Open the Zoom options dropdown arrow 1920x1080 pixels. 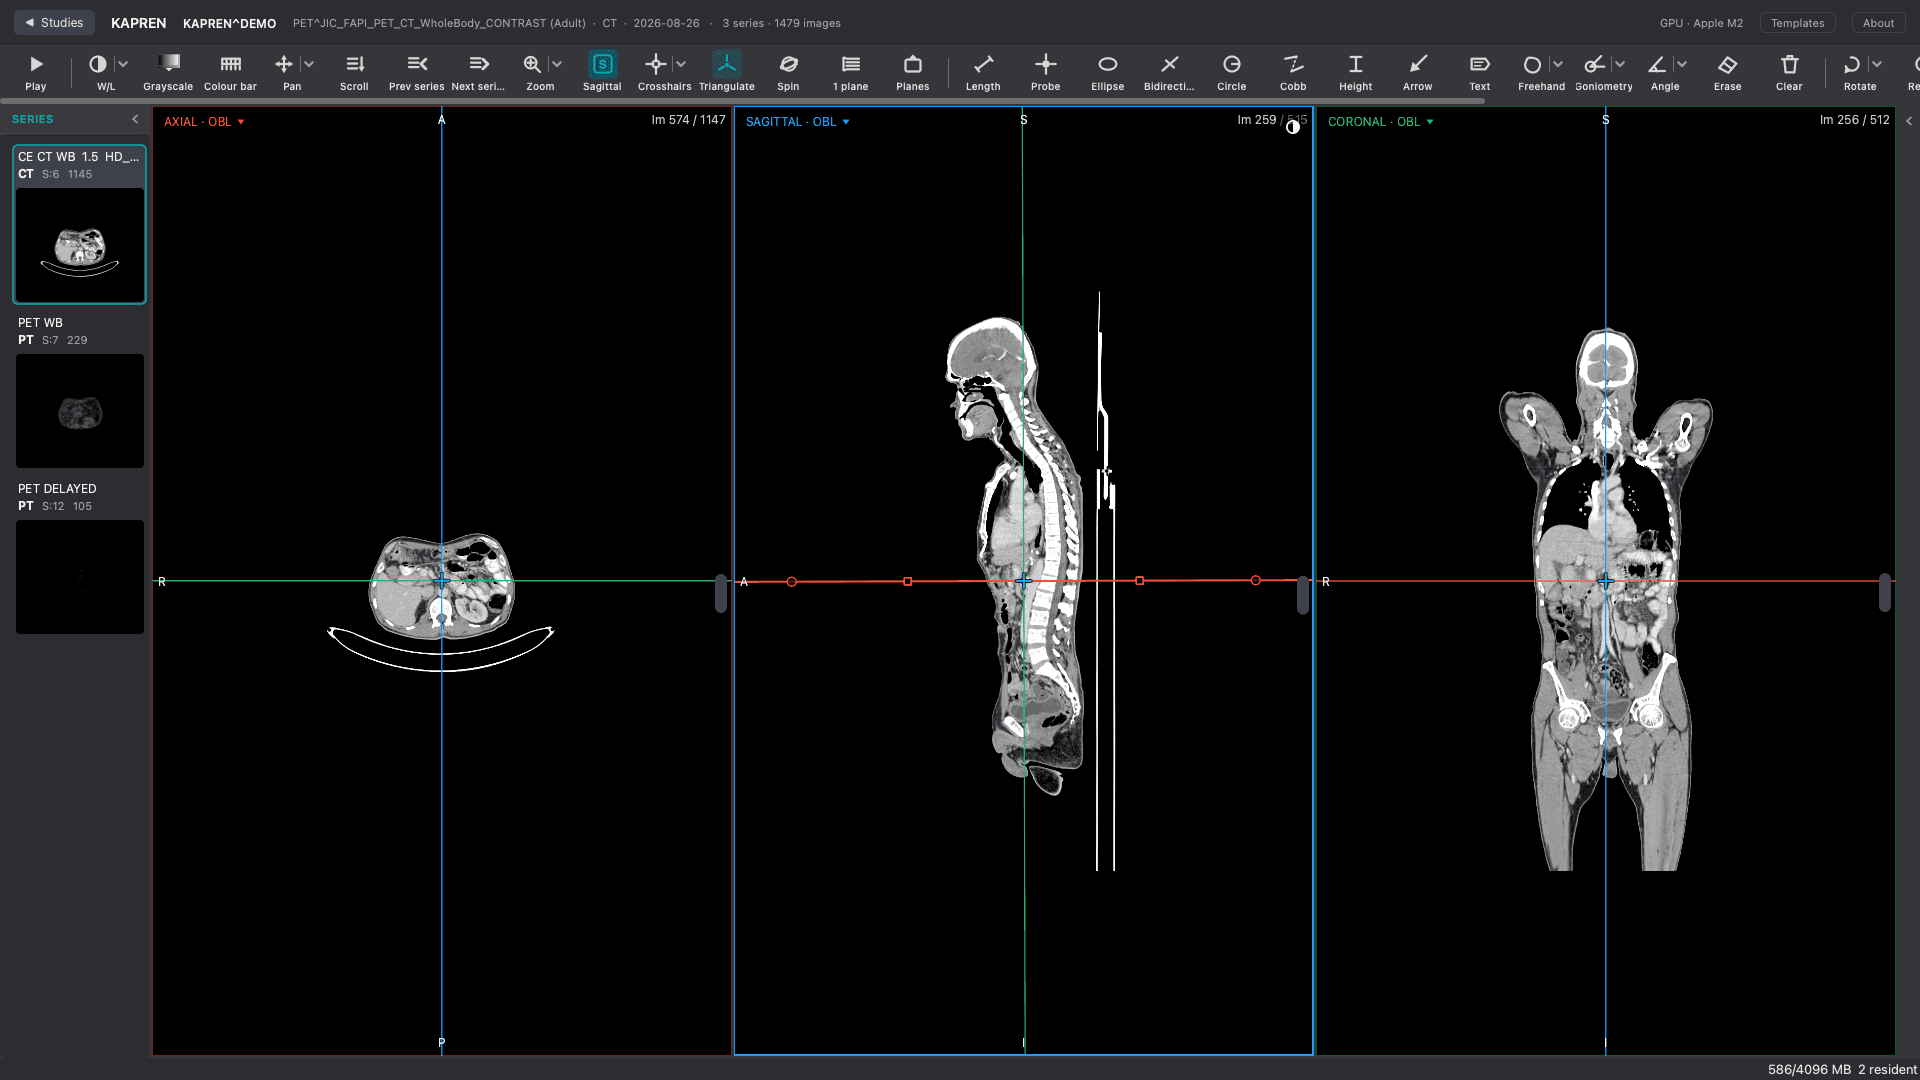point(557,64)
